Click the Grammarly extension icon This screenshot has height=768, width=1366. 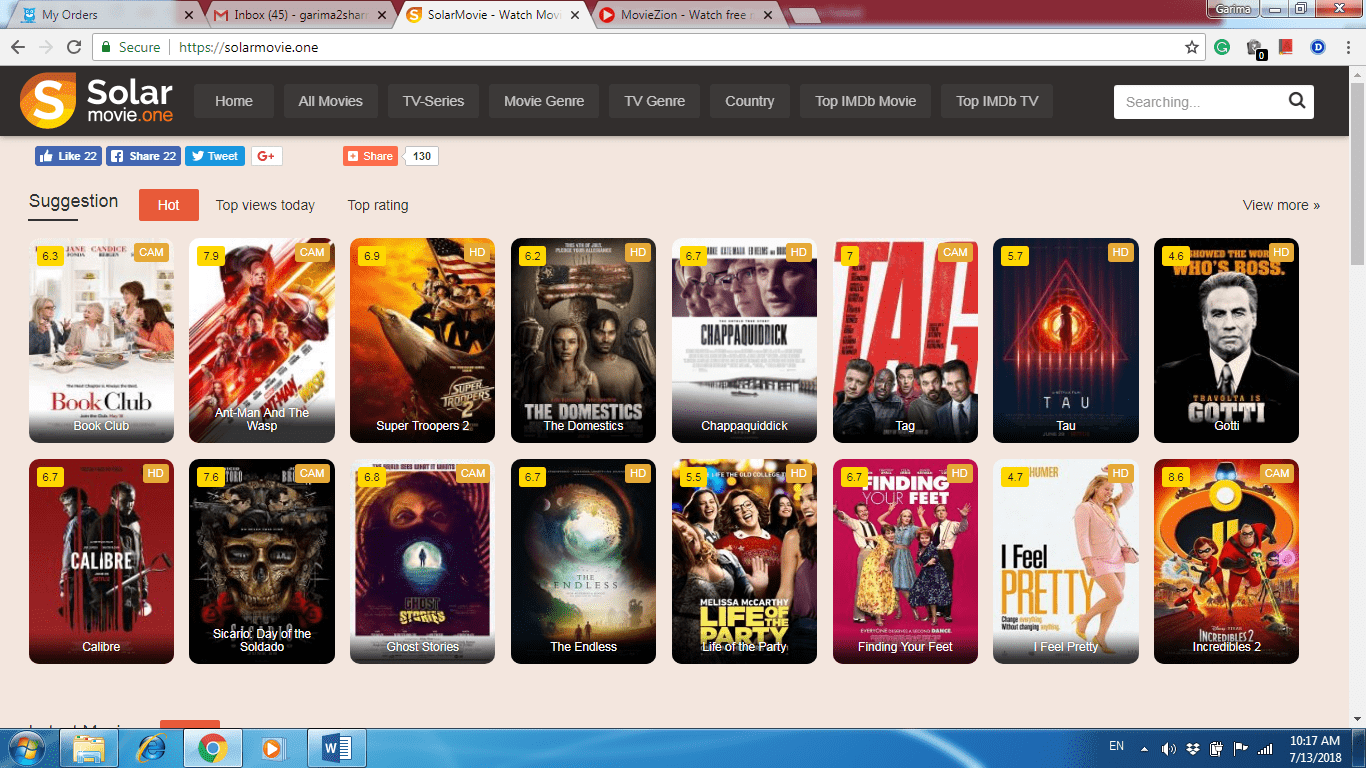1222,47
